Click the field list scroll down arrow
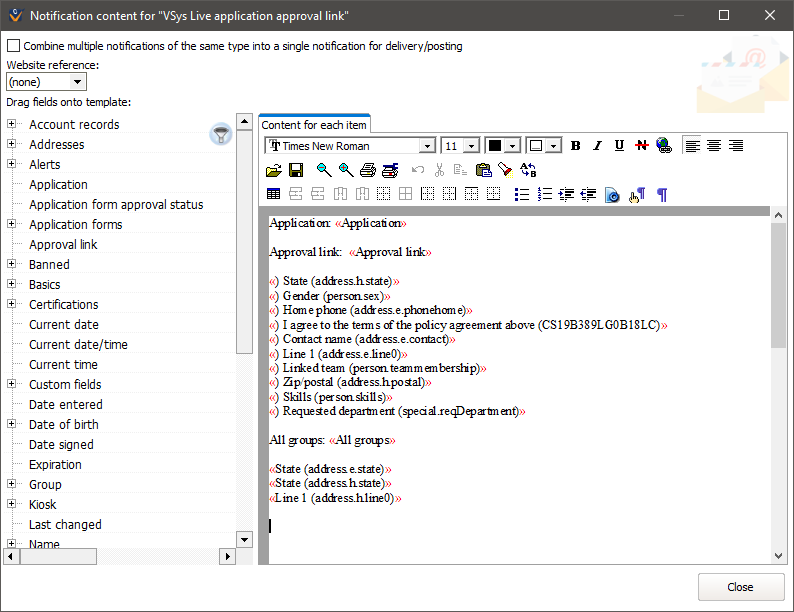794x612 pixels. [x=244, y=539]
